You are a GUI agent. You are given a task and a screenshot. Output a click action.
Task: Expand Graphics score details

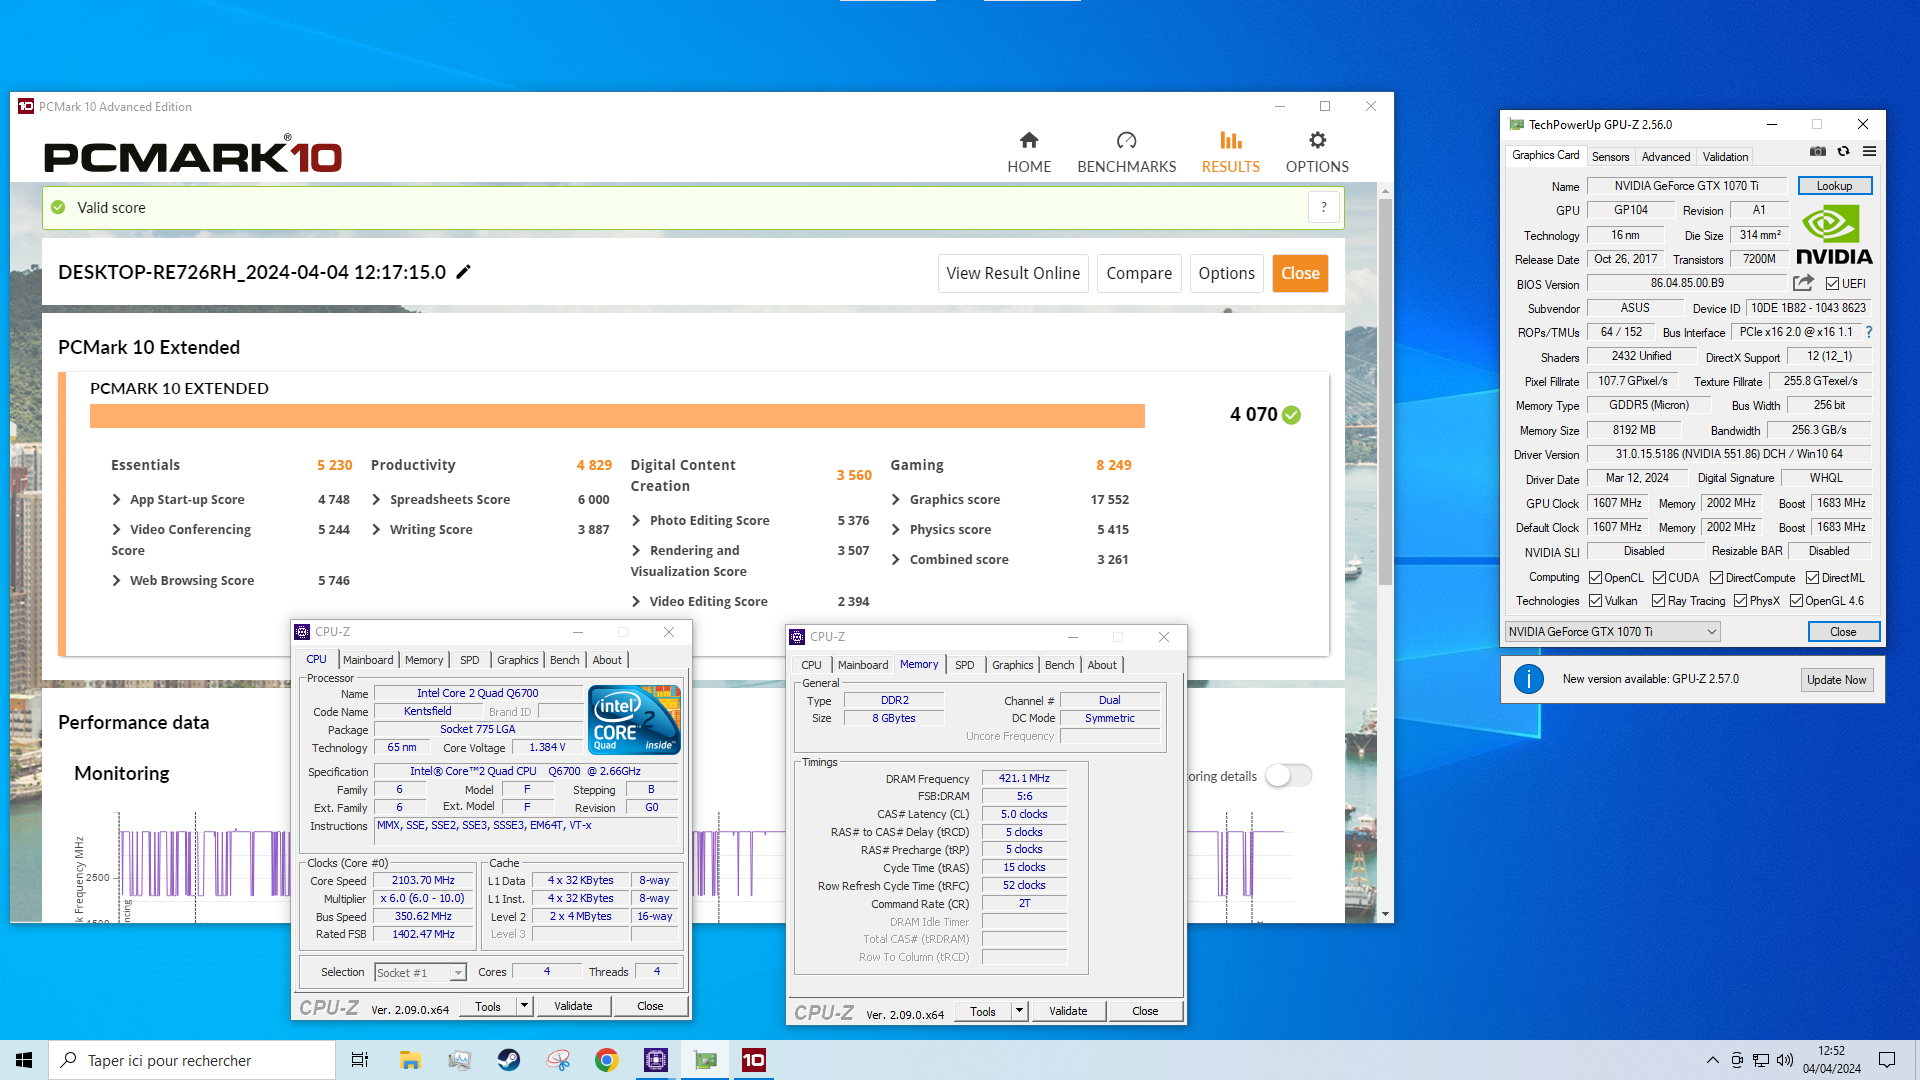tap(896, 499)
